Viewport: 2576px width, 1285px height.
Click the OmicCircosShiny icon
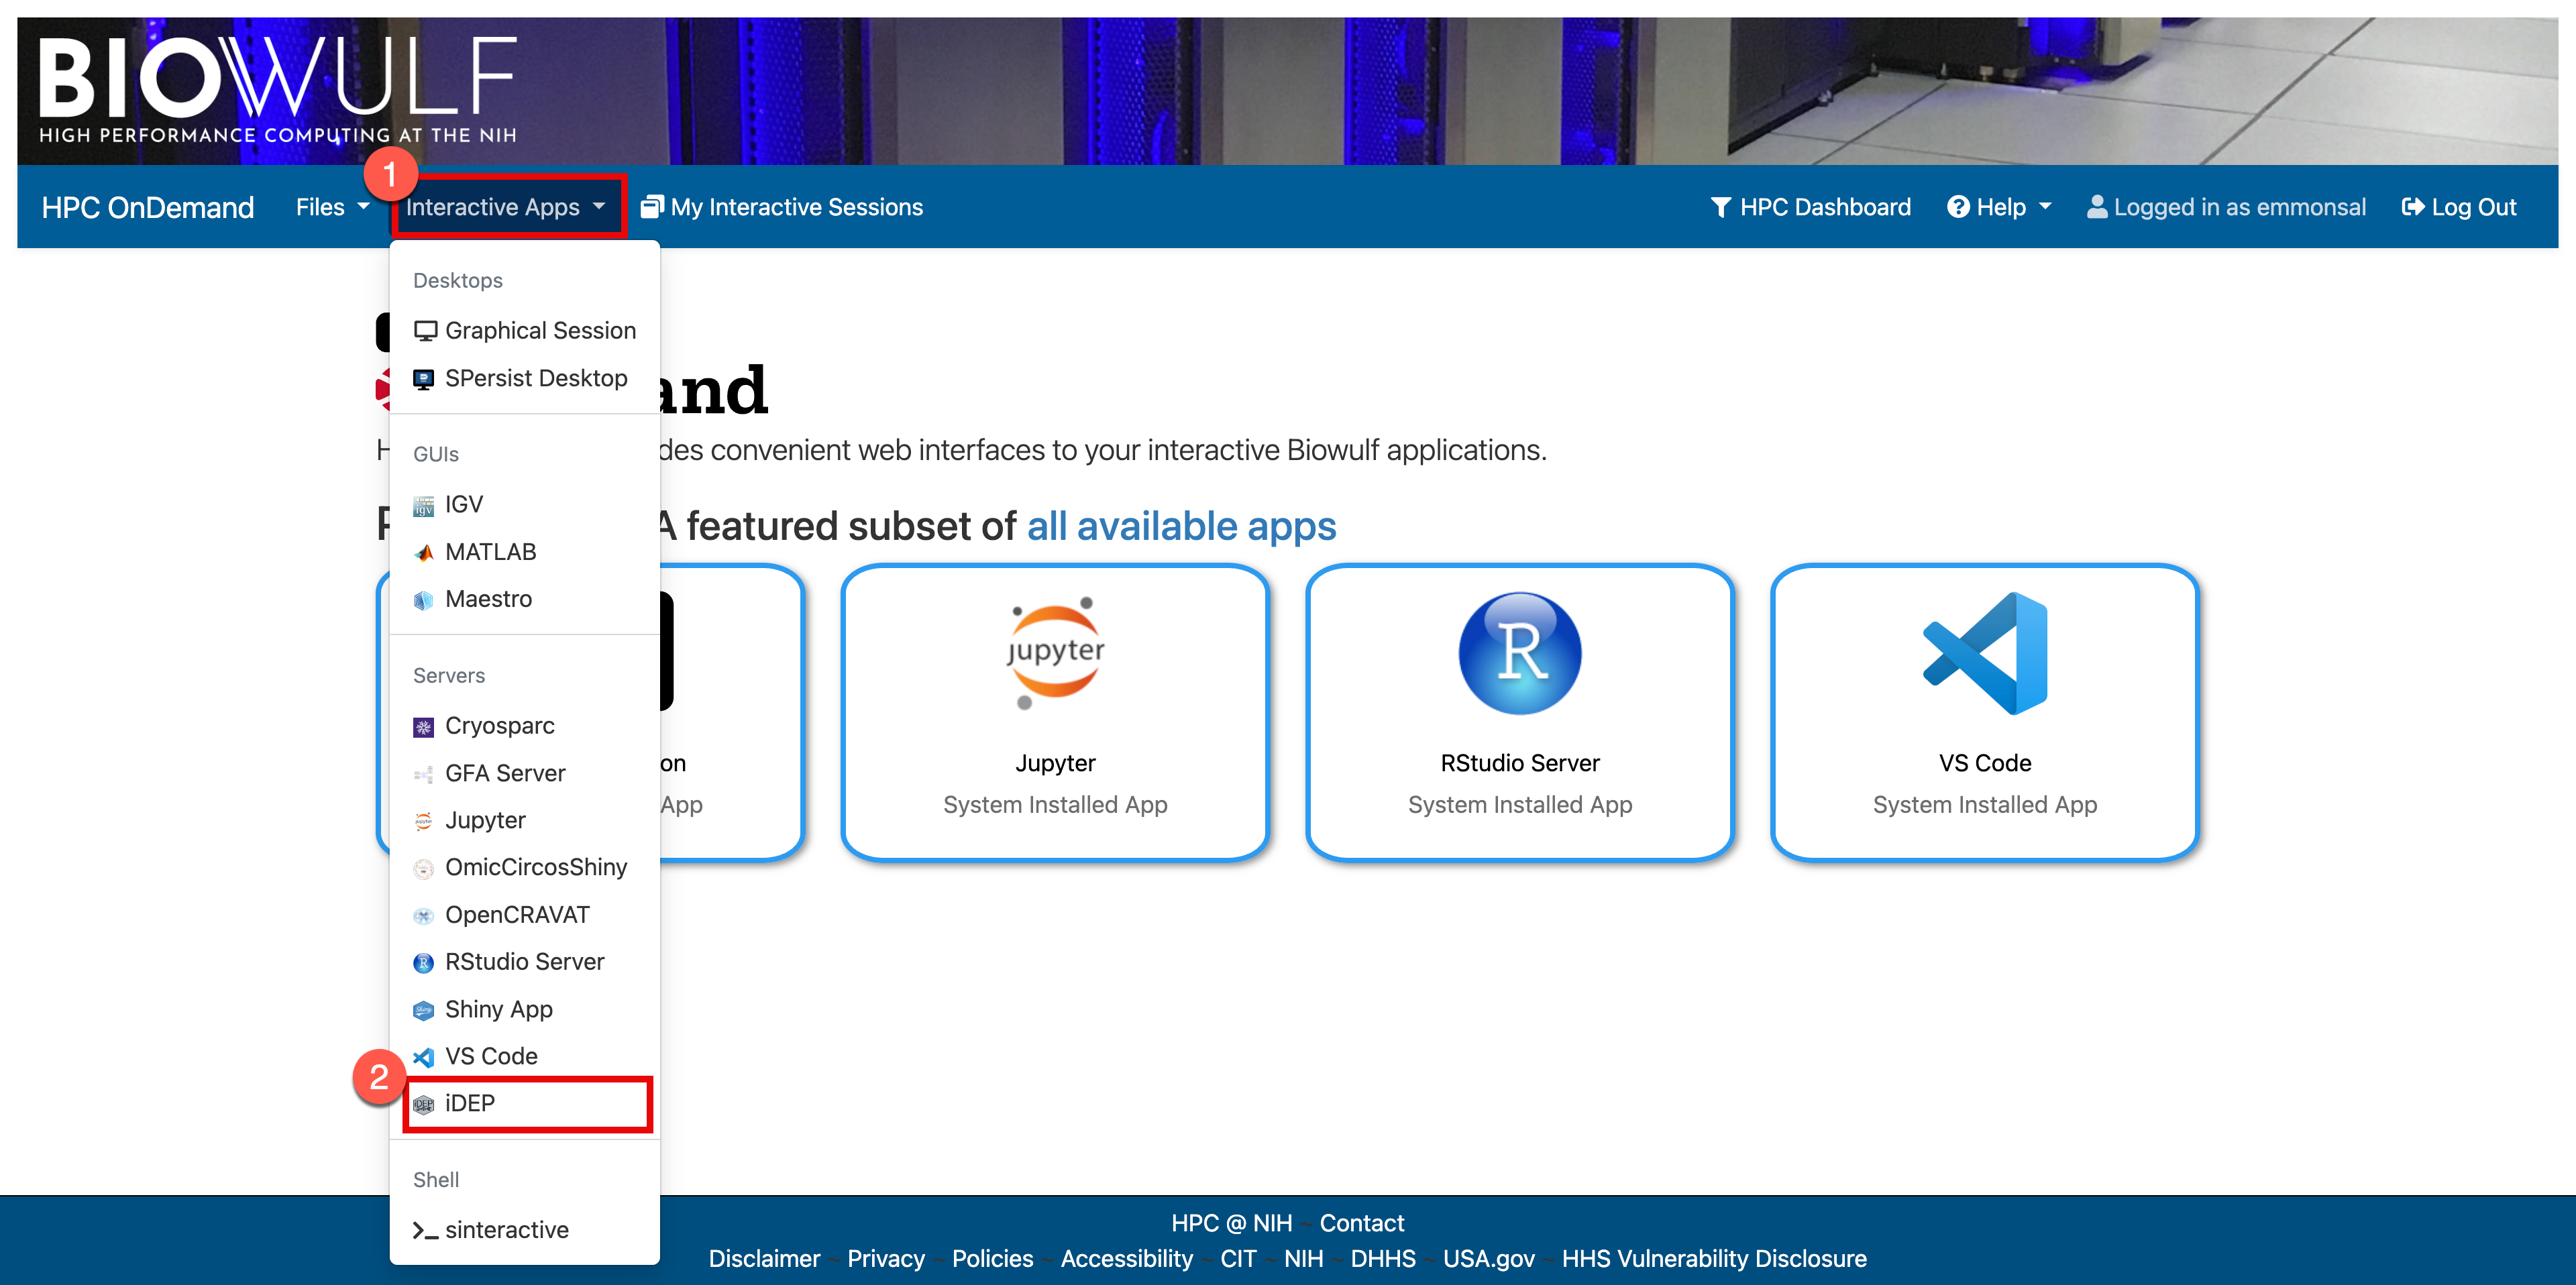point(424,868)
